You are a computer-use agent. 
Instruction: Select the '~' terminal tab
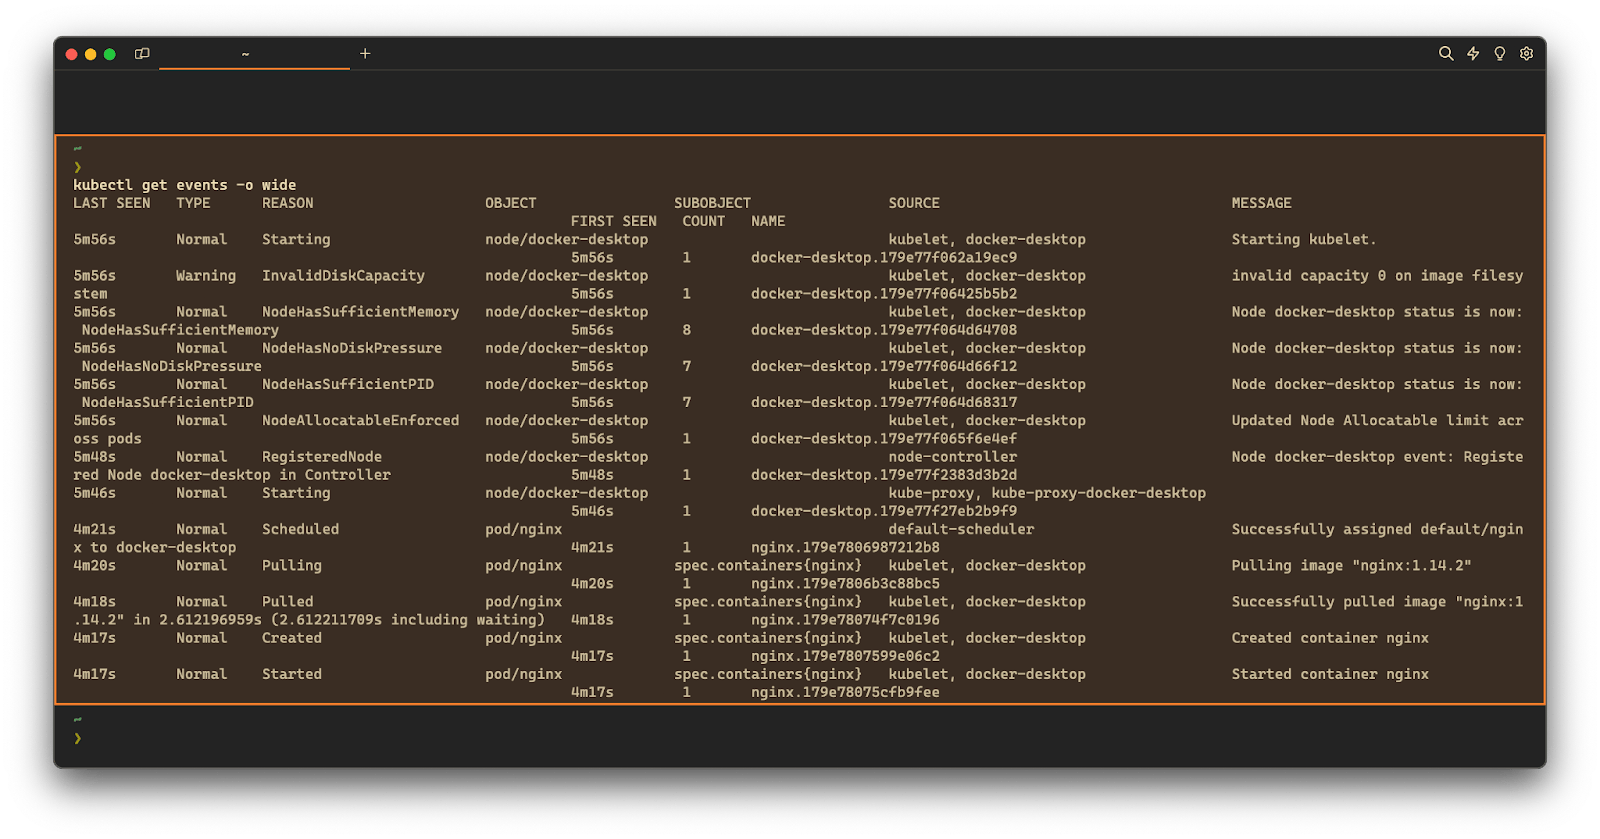(x=246, y=54)
